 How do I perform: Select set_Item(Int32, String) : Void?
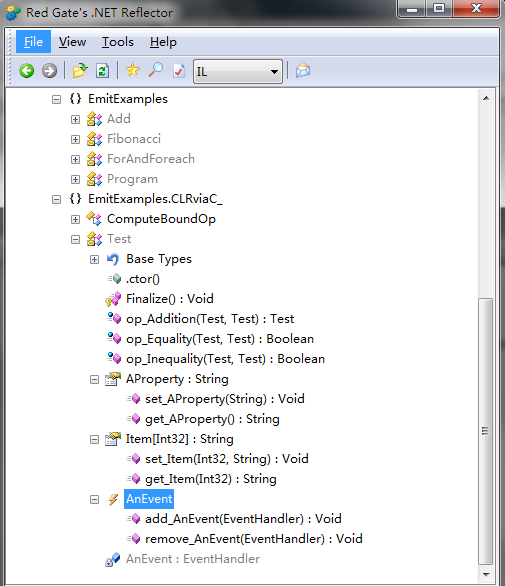227,459
